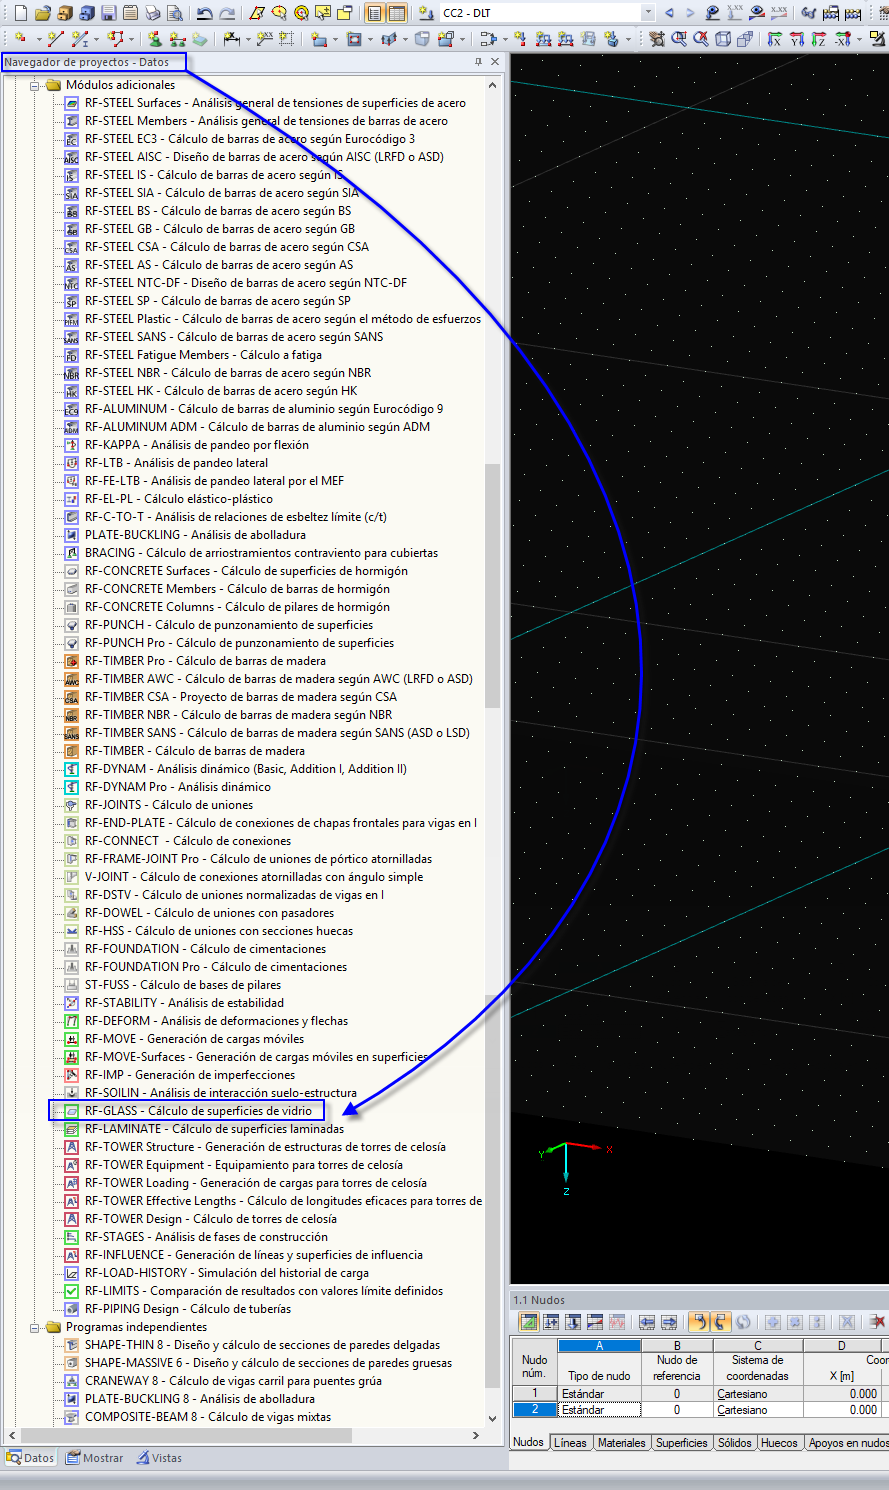Viewport: 889px width, 1490px height.
Task: Click the green nodal support icon
Action: click(155, 39)
